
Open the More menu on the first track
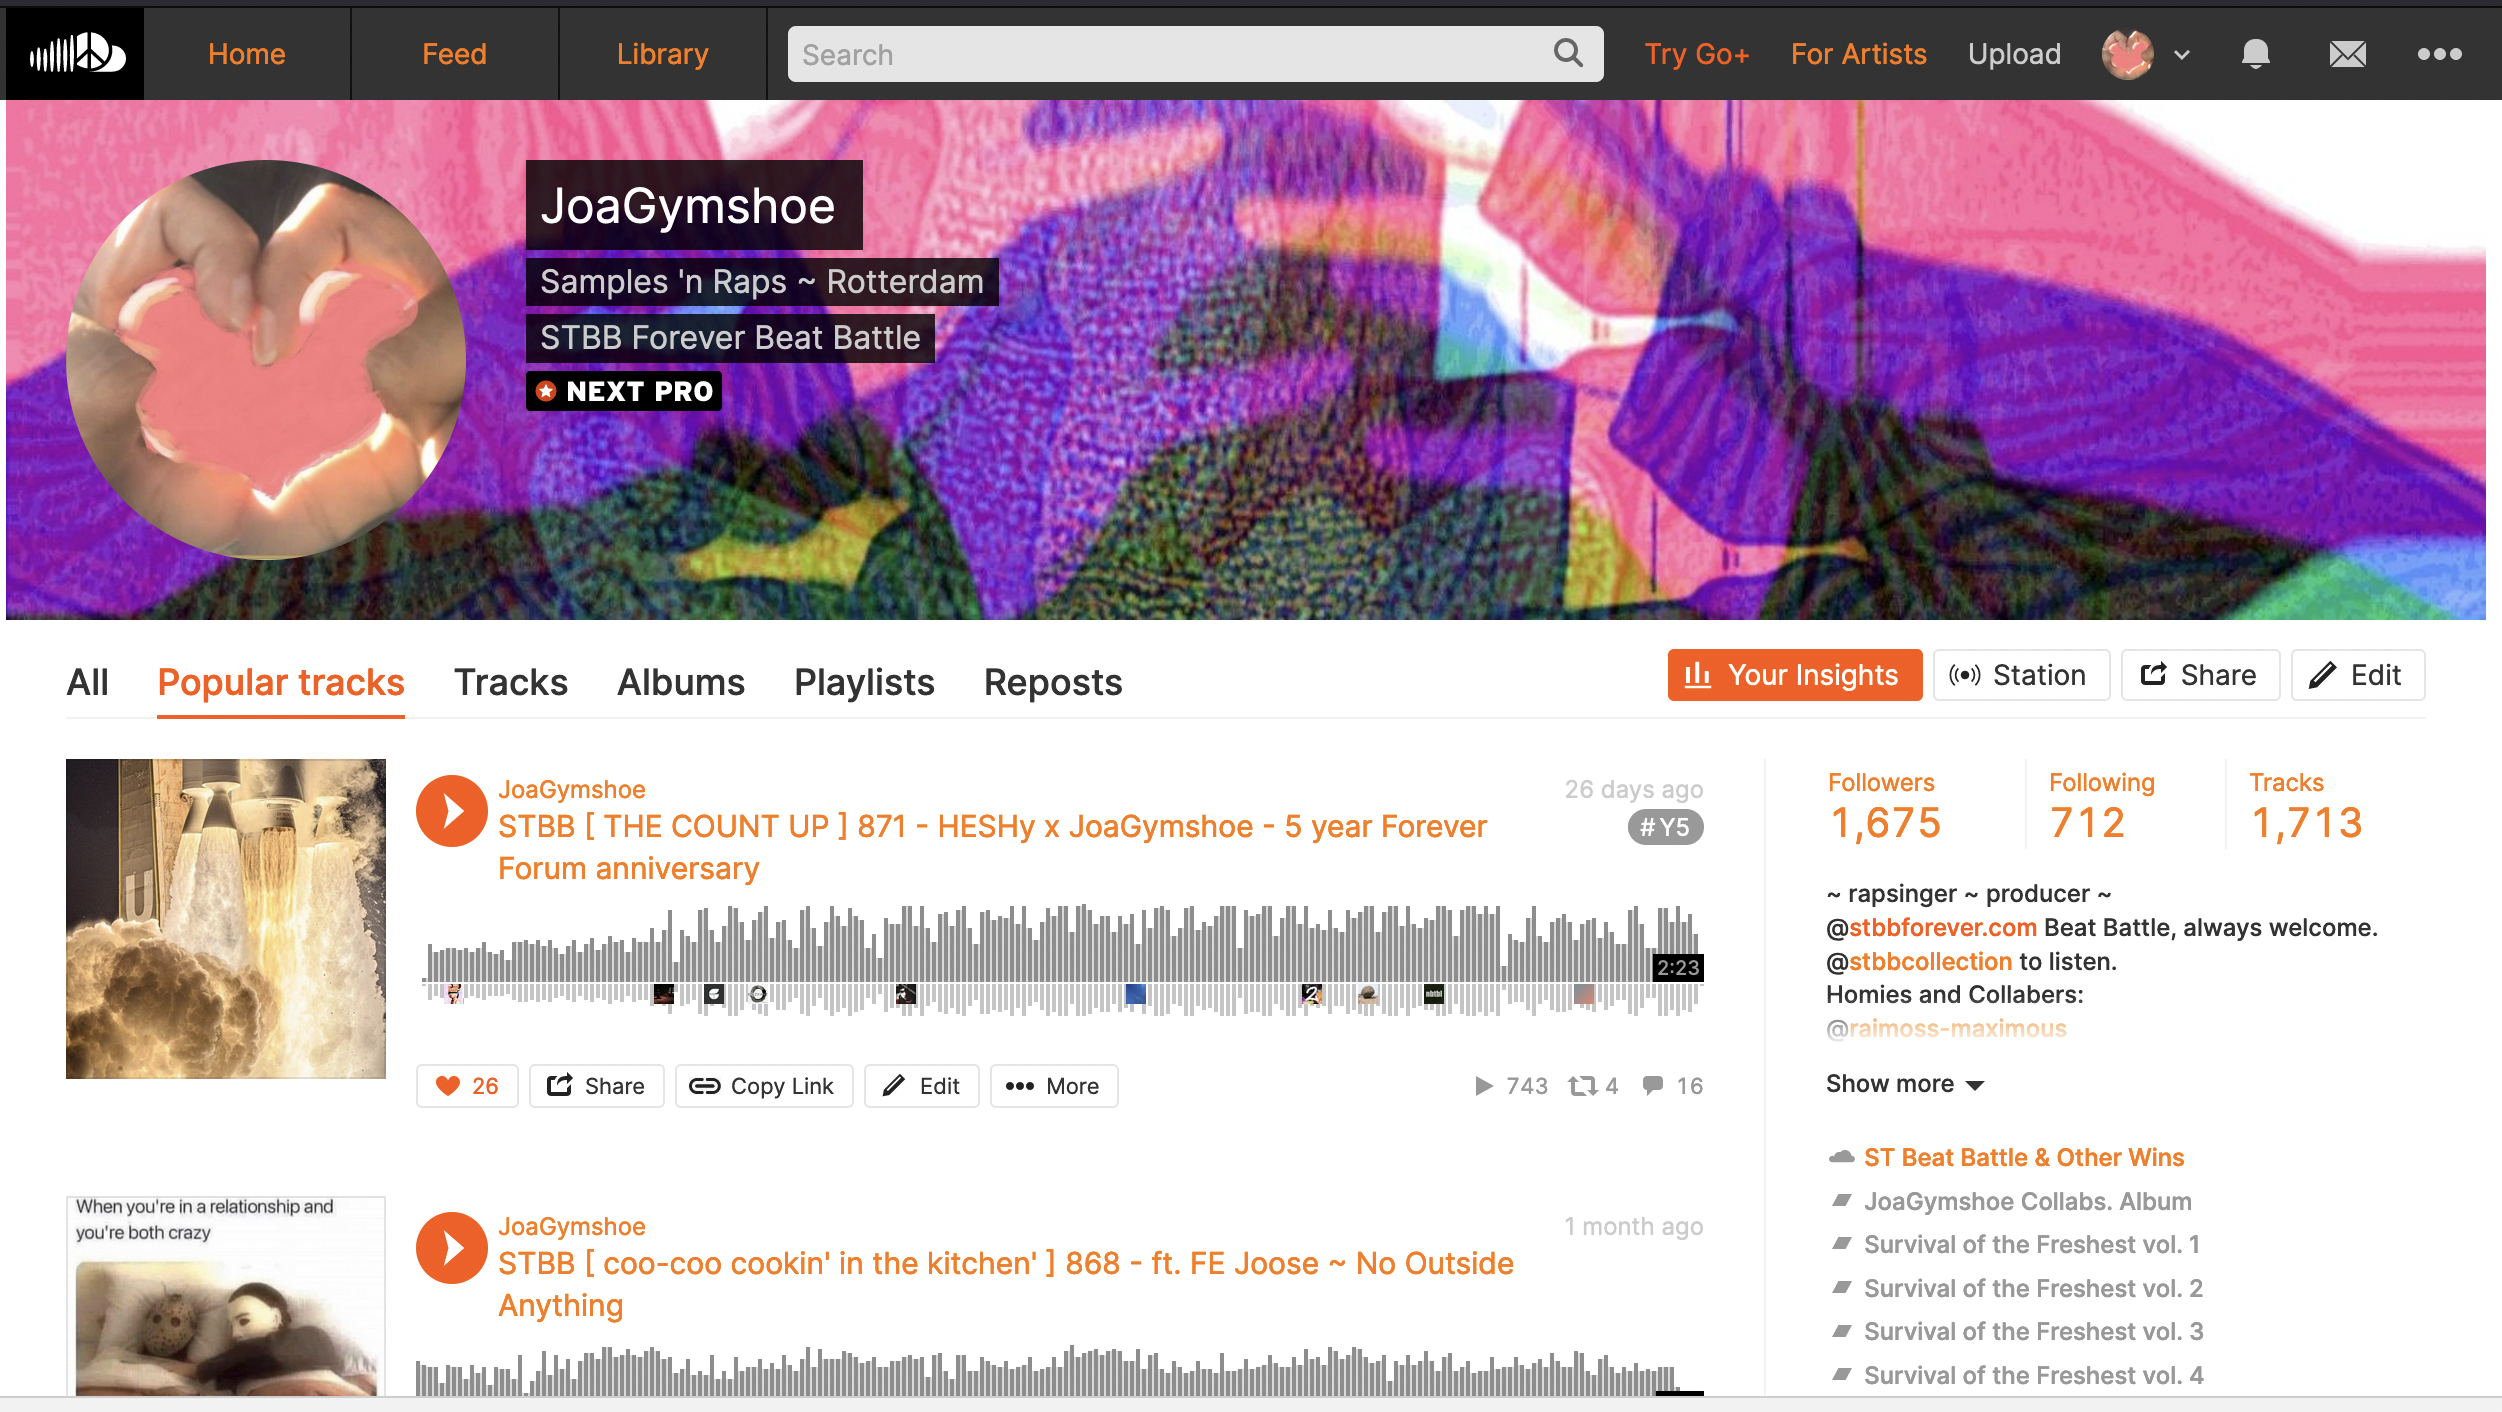1053,1086
